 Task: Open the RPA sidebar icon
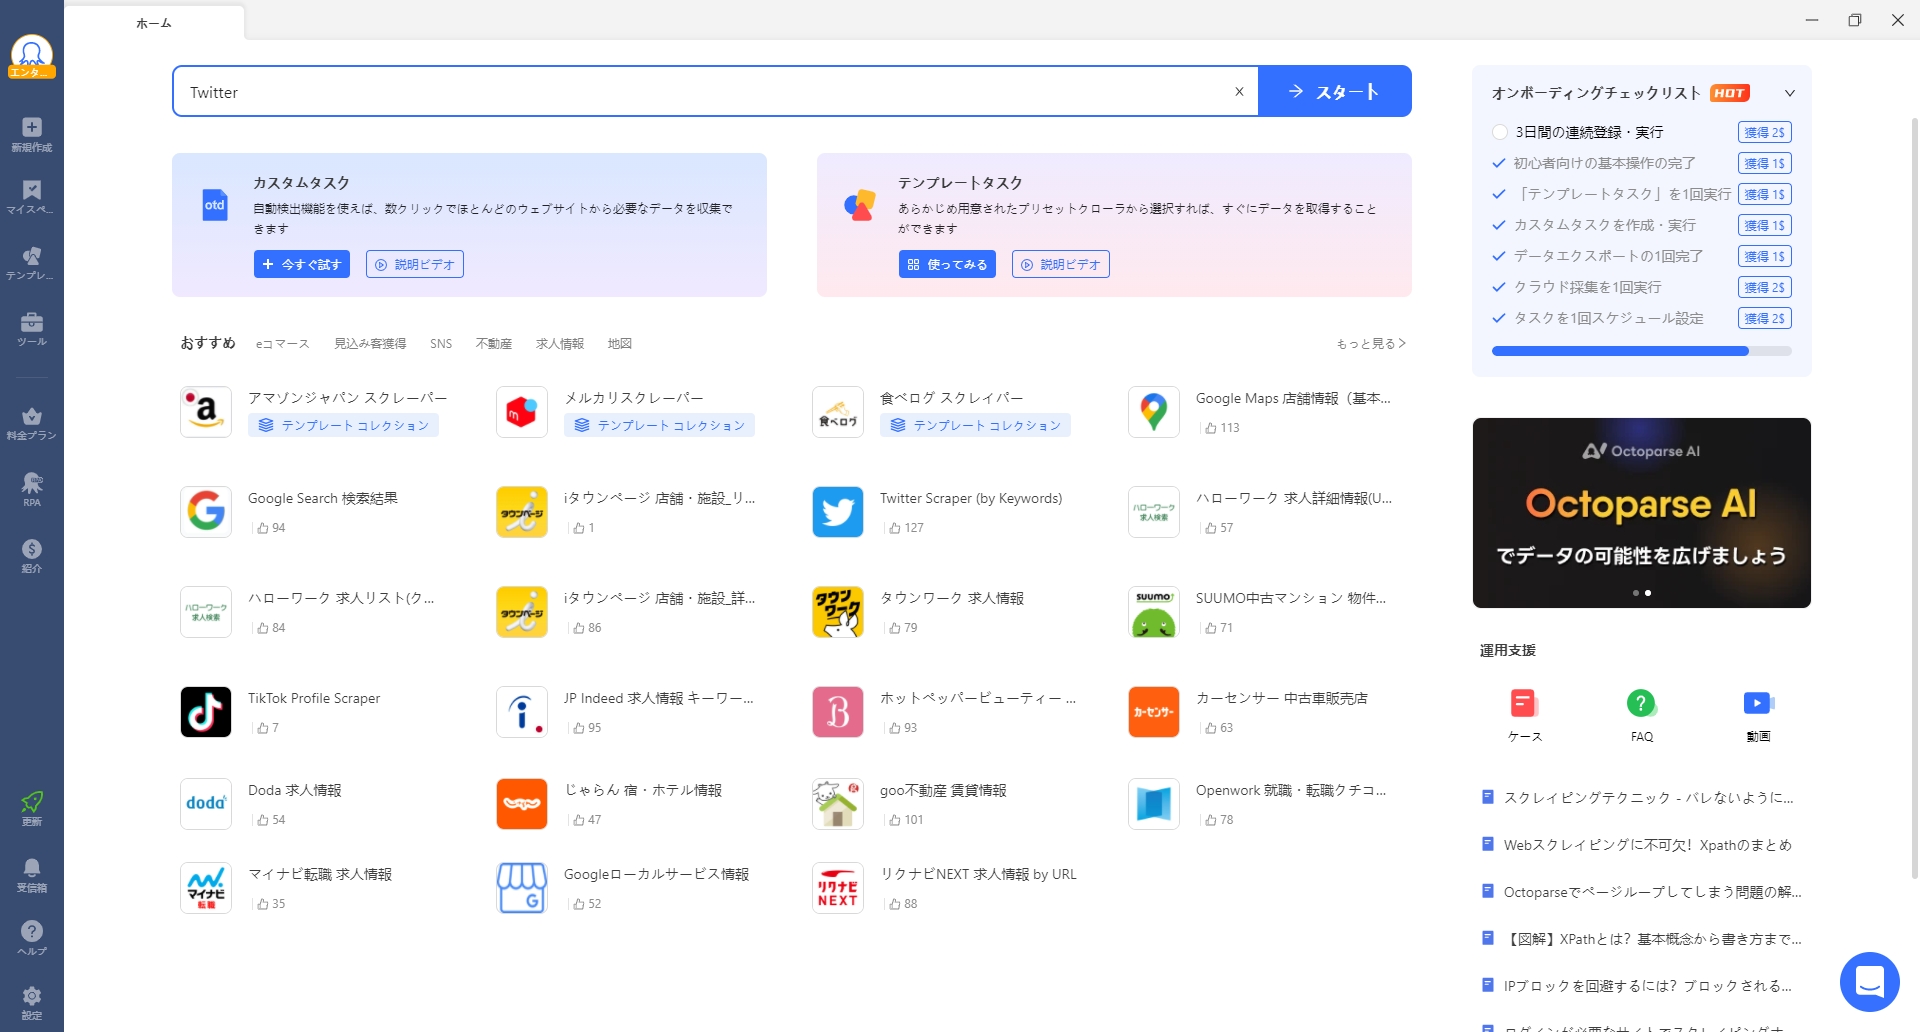coord(32,489)
